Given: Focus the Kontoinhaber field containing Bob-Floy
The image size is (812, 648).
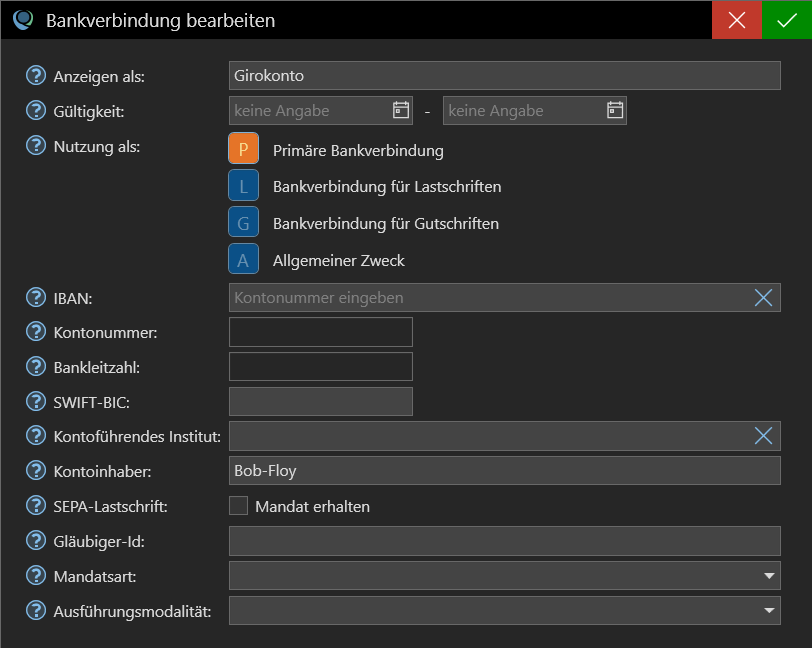Looking at the screenshot, I should point(505,470).
